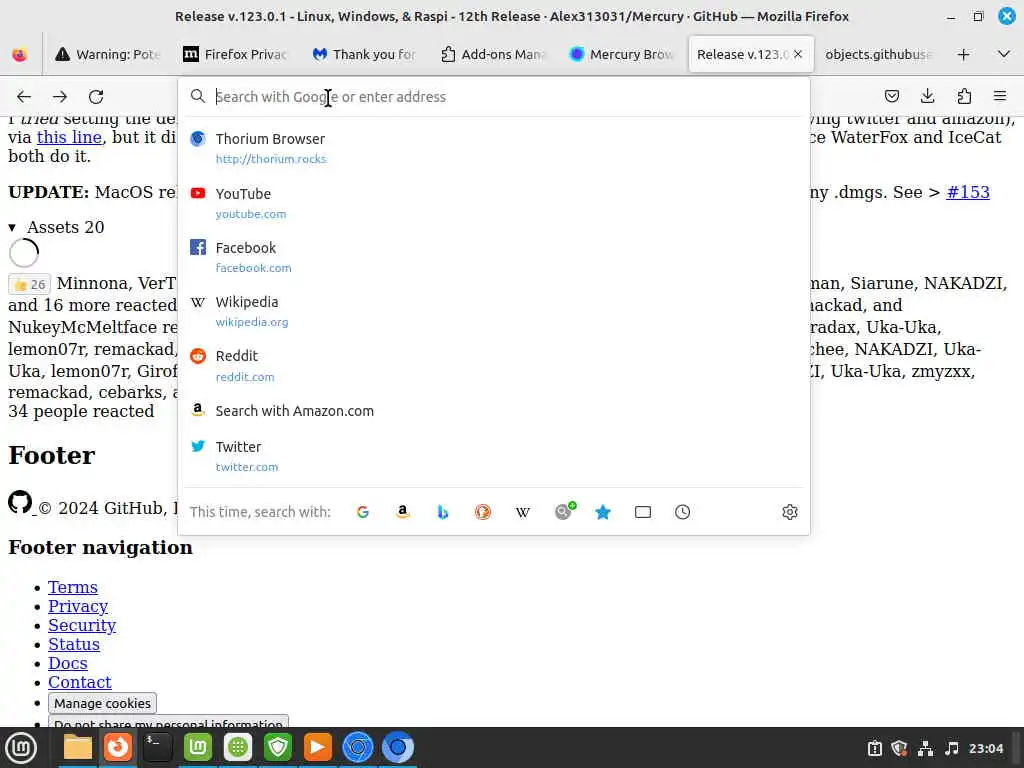Open the Extensions puzzle icon
Viewport: 1024px width, 768px height.
(x=964, y=97)
